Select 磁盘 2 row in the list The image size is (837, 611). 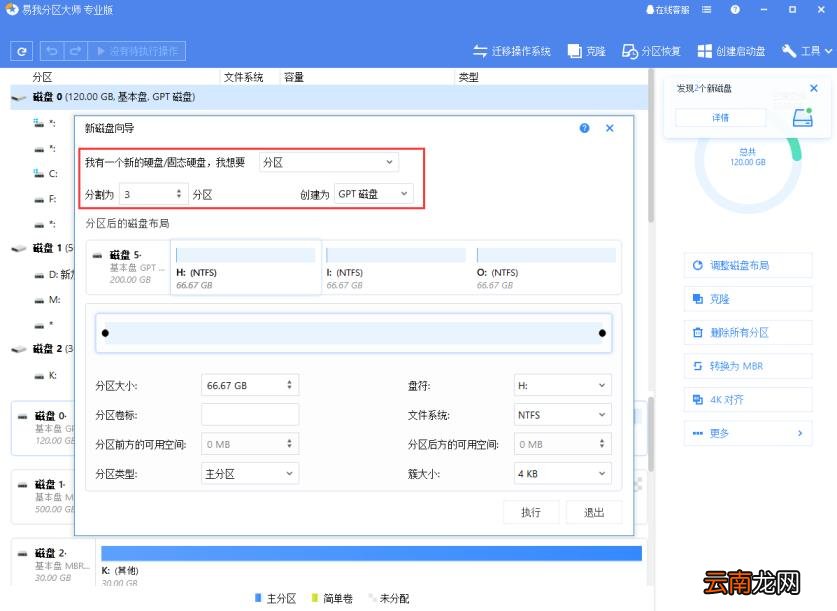click(43, 349)
